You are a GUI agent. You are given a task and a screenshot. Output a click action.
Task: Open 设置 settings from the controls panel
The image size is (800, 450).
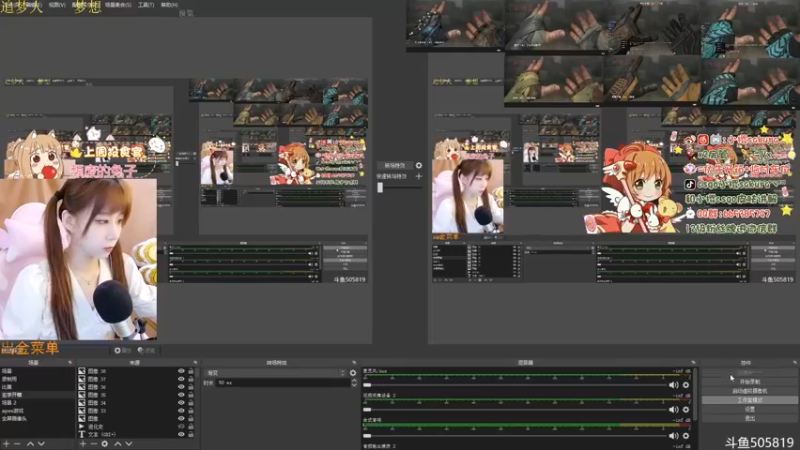[x=749, y=409]
